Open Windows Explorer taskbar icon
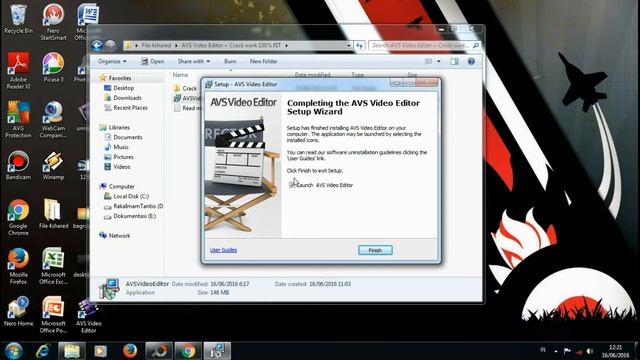This screenshot has width=640, height=360. (71, 351)
